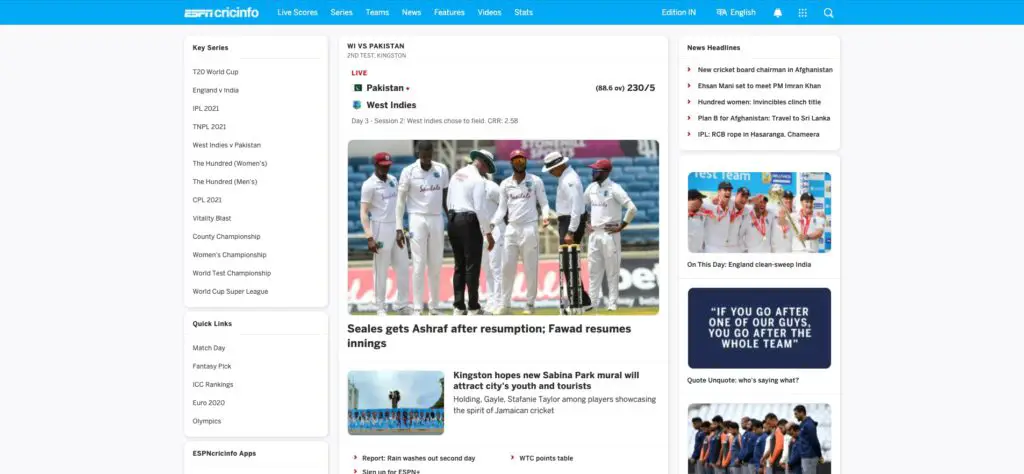Click the search magnifier icon
1024x474 pixels.
tap(829, 12)
